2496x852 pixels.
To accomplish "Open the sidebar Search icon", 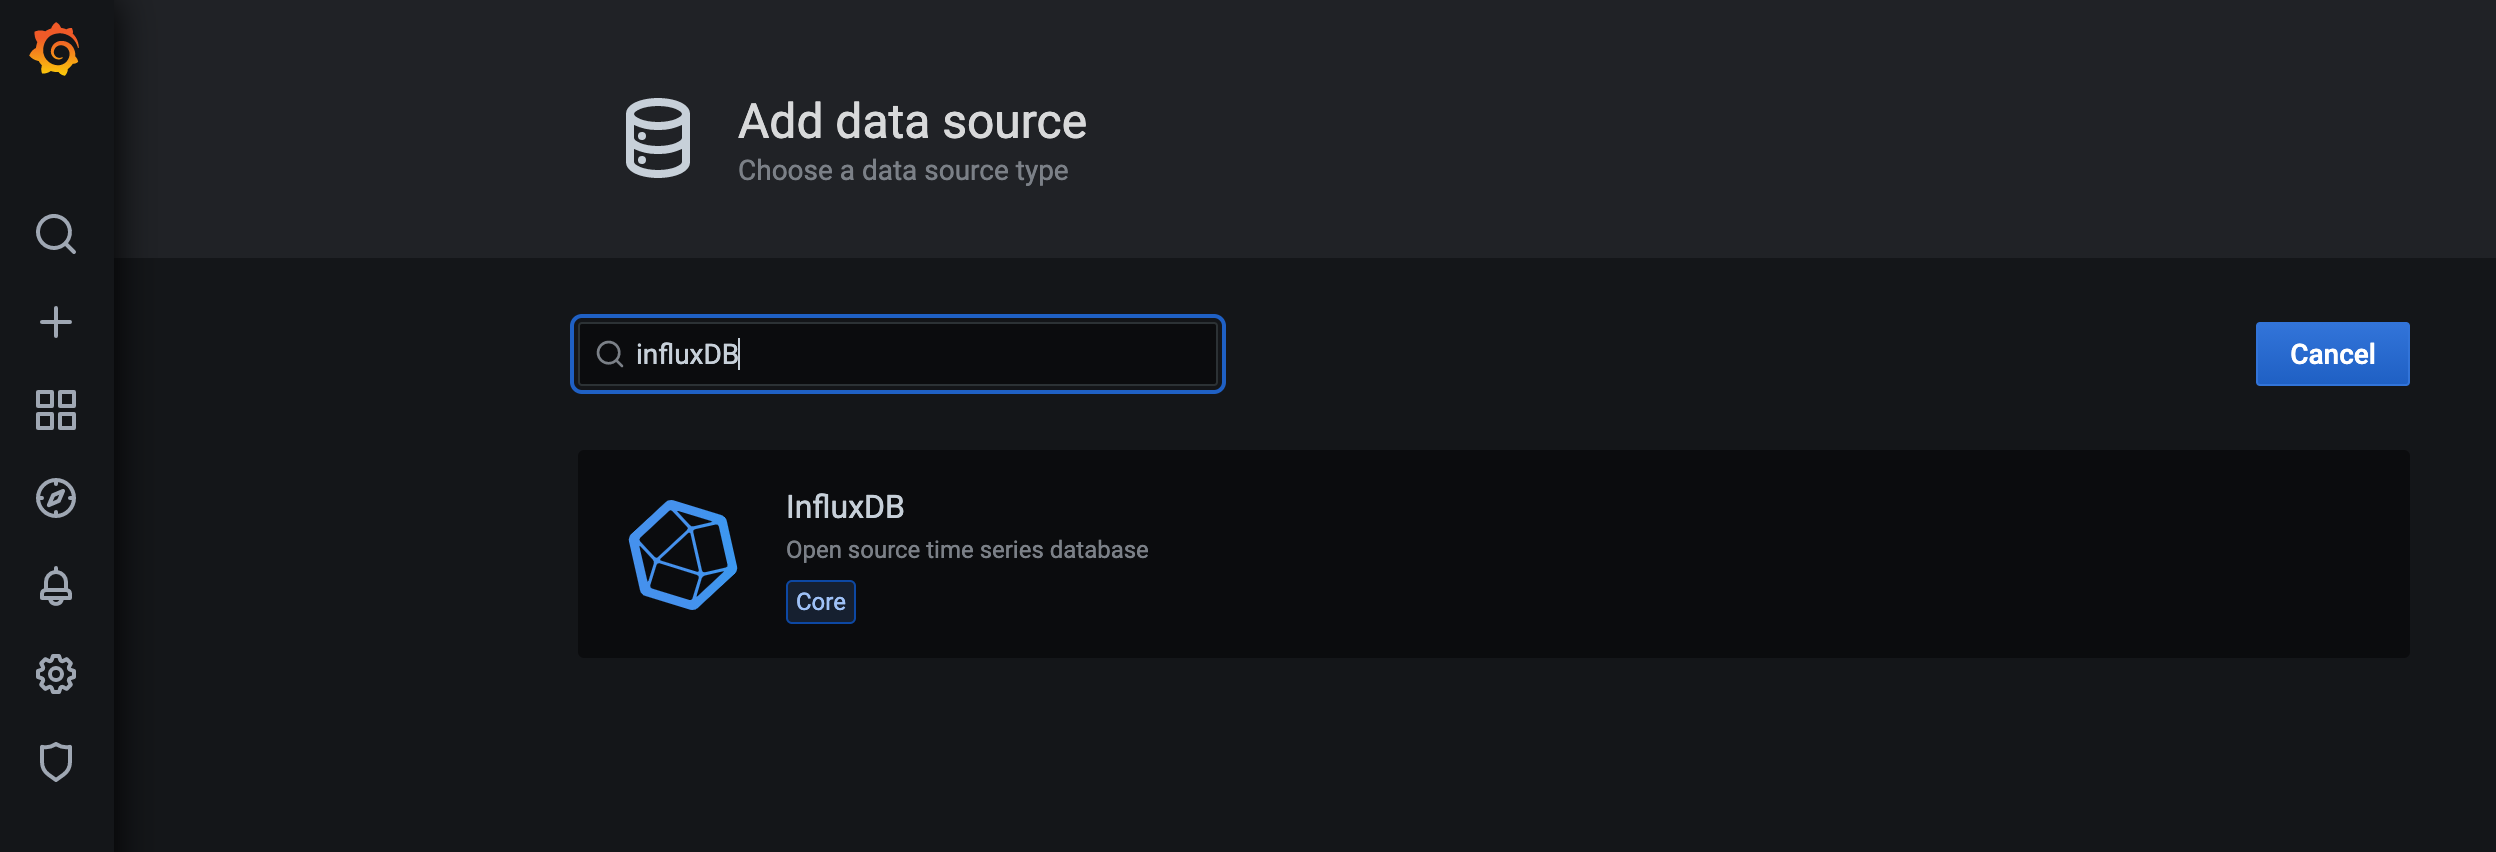I will point(56,234).
